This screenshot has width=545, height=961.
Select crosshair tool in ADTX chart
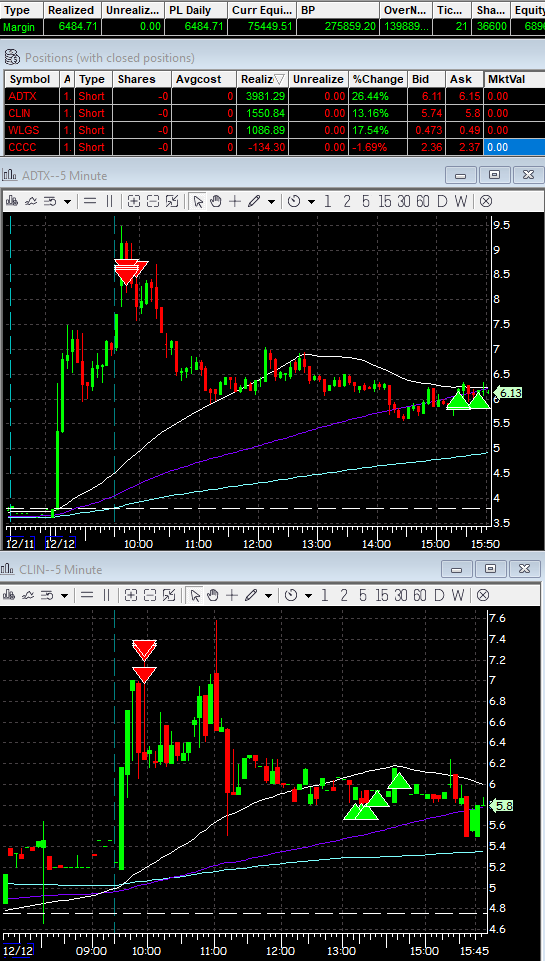[x=234, y=201]
